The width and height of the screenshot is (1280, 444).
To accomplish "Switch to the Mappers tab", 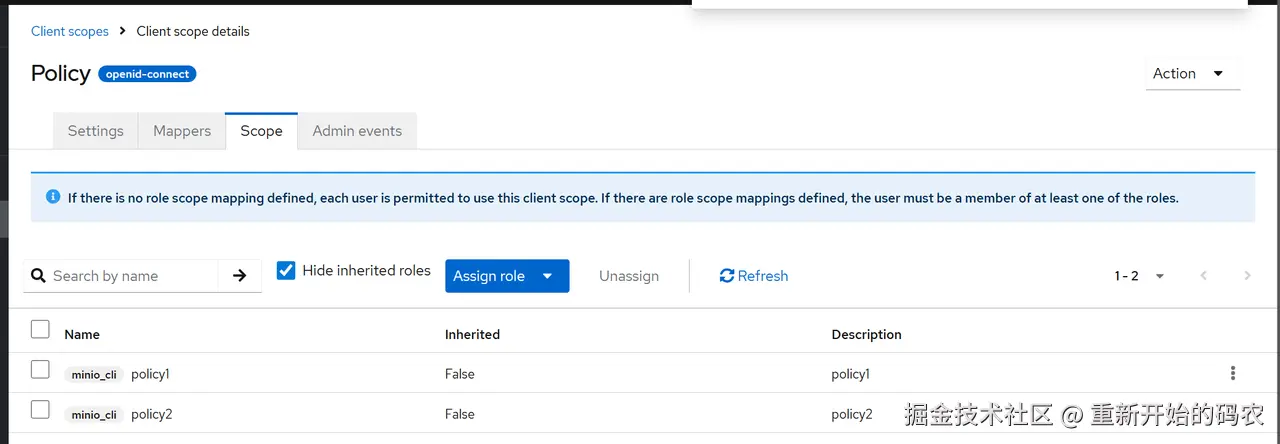I will (182, 131).
